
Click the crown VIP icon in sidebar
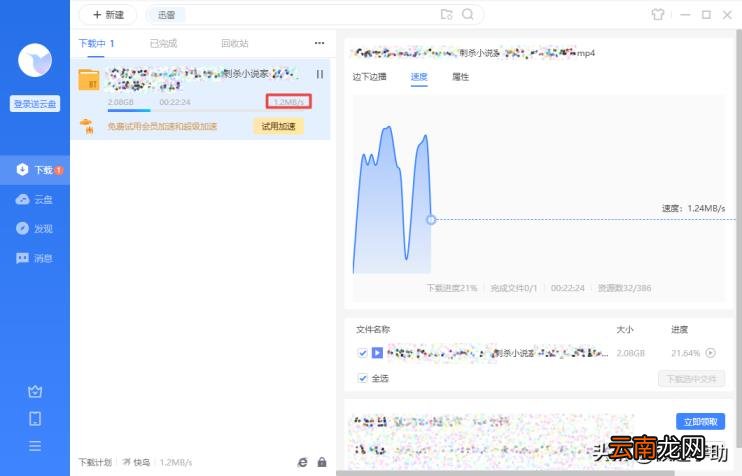pyautogui.click(x=35, y=392)
